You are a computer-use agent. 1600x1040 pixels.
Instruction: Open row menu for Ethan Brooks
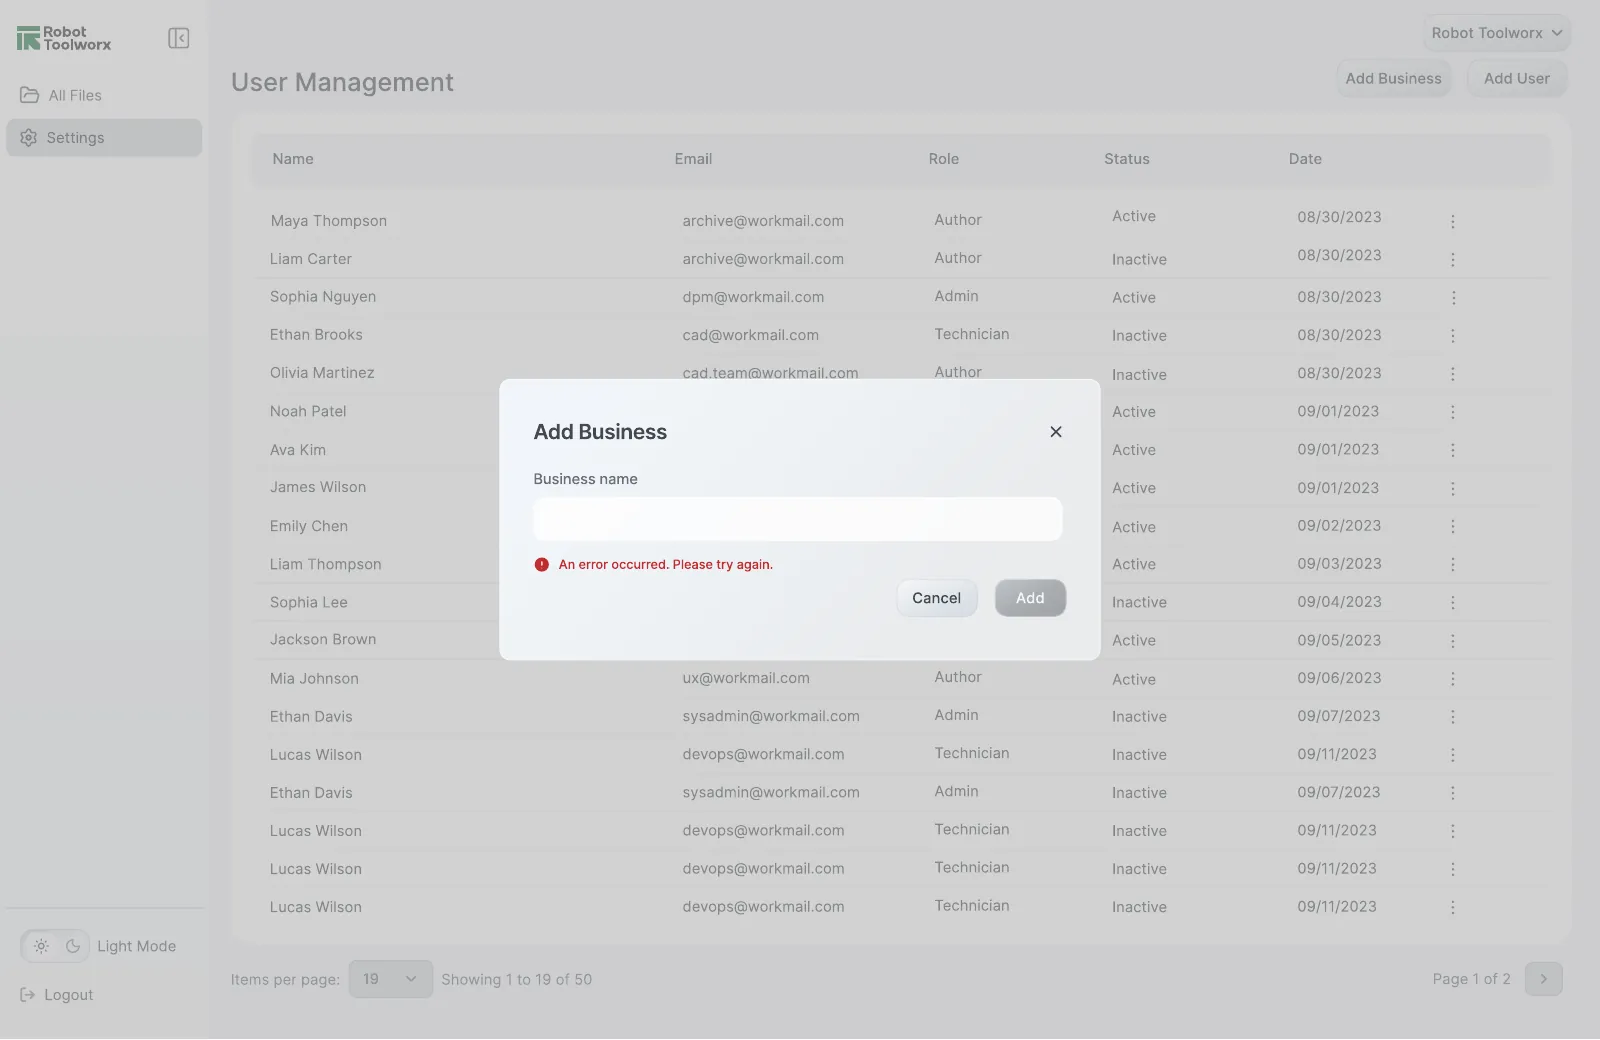pyautogui.click(x=1453, y=335)
